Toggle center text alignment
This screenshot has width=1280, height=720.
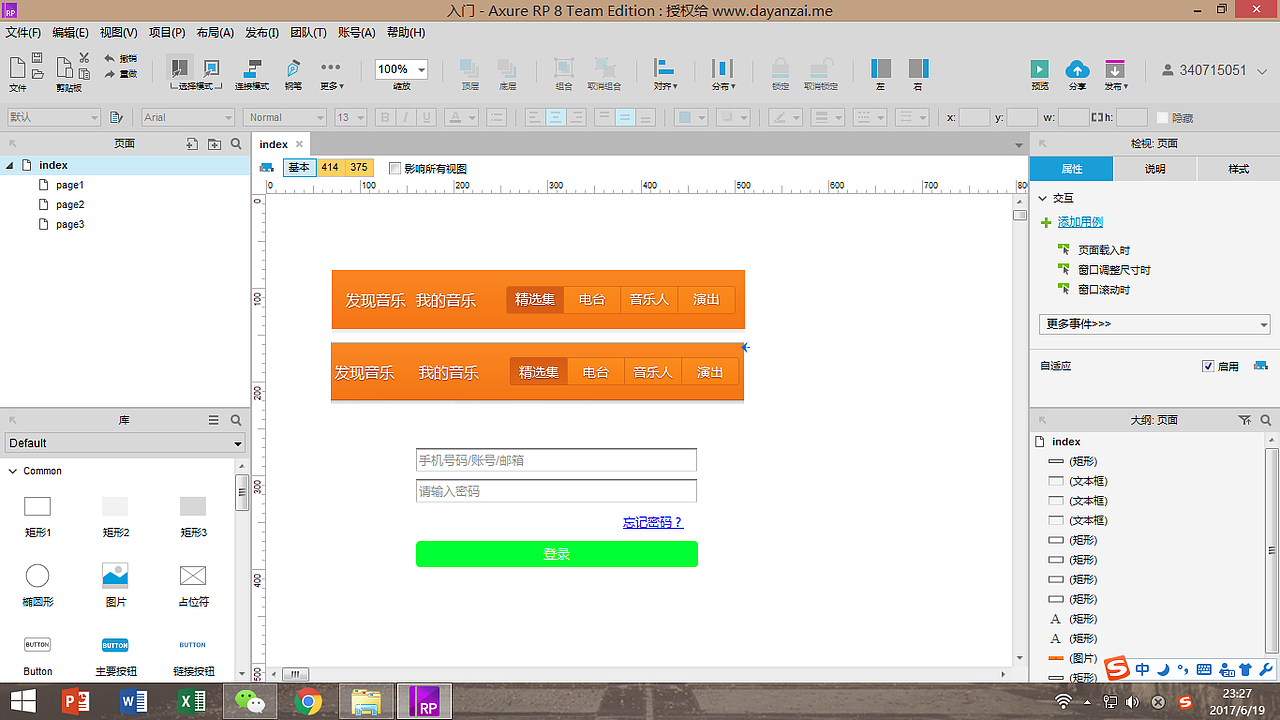[554, 118]
